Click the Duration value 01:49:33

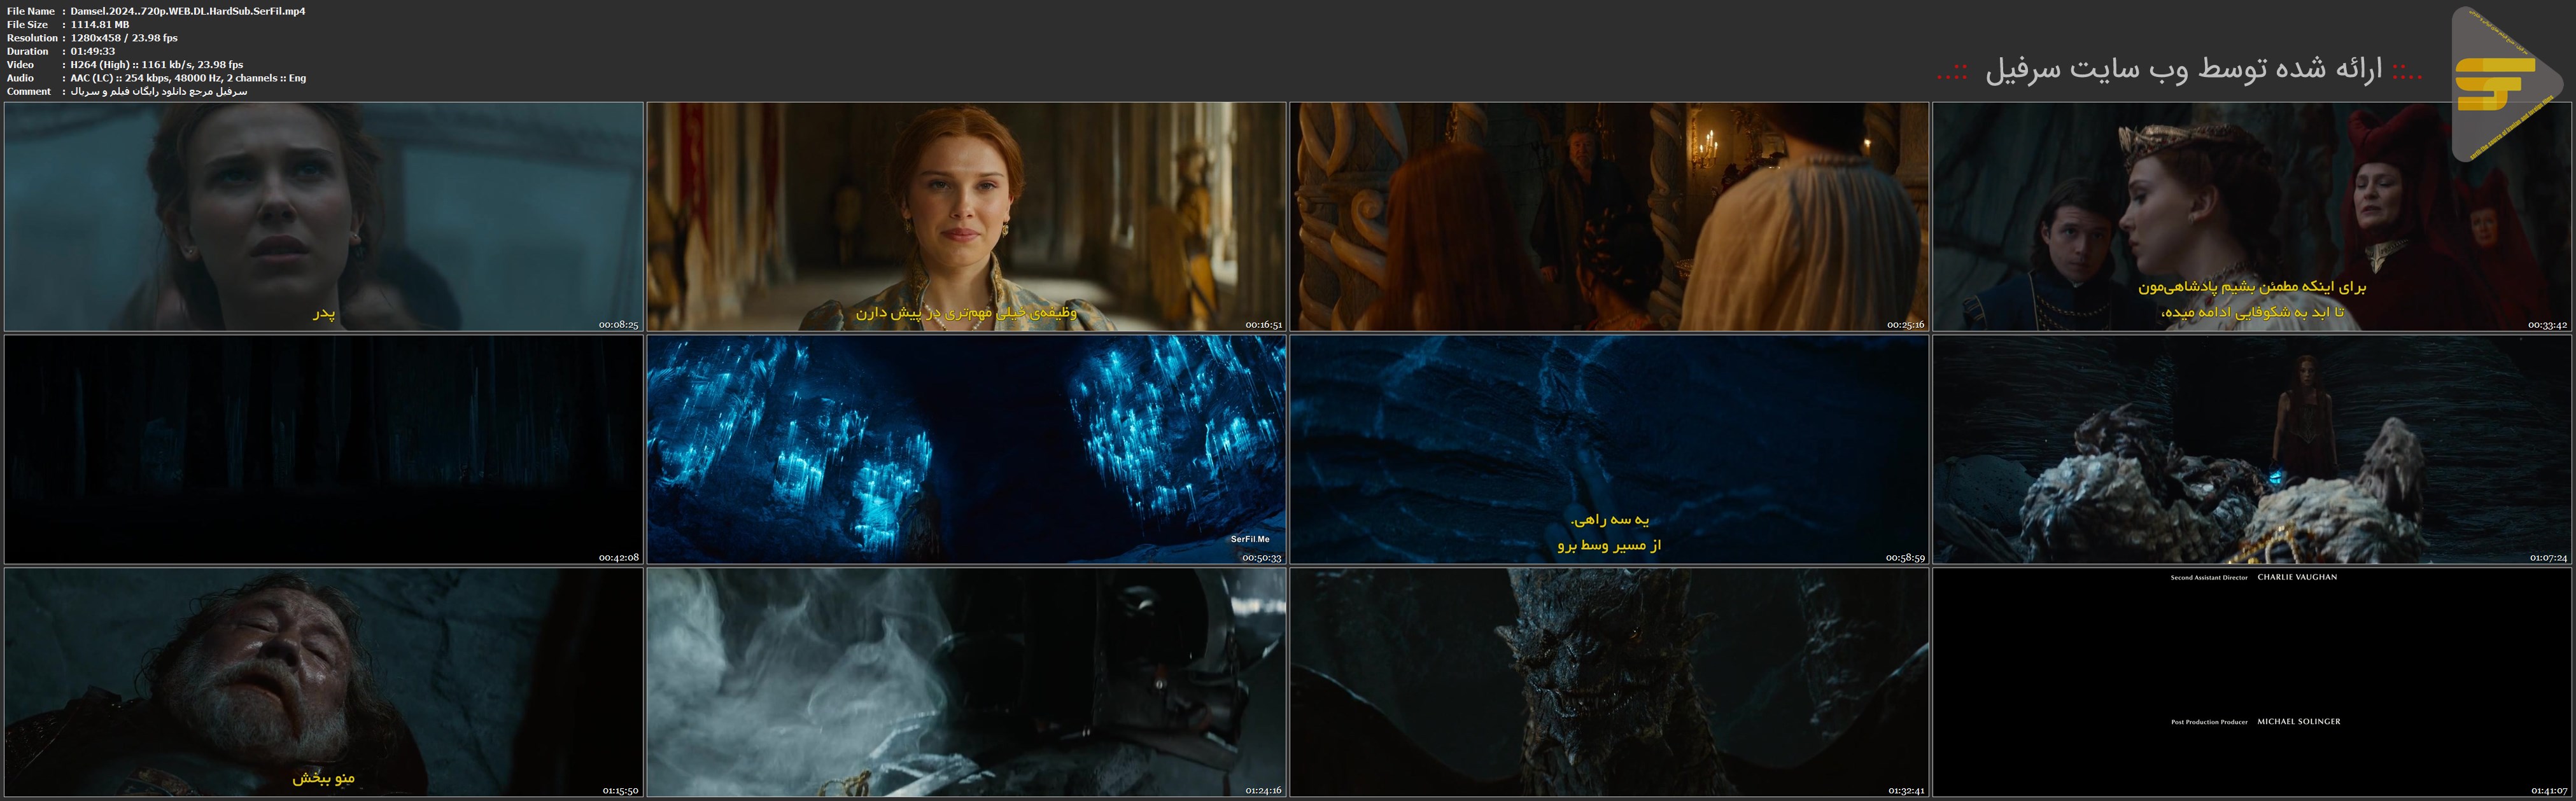93,51
